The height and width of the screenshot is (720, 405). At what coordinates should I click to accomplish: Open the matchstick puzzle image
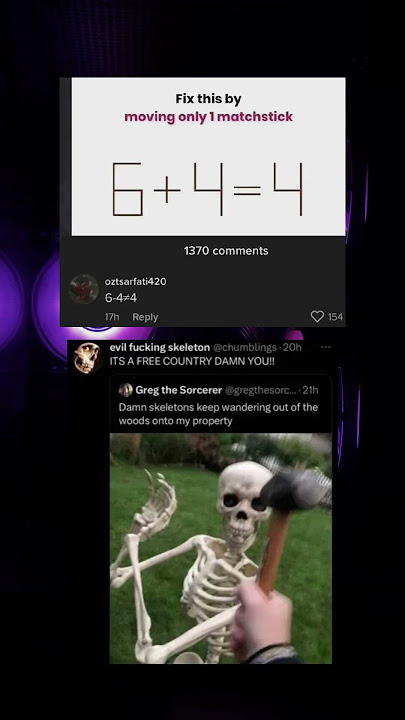[208, 157]
